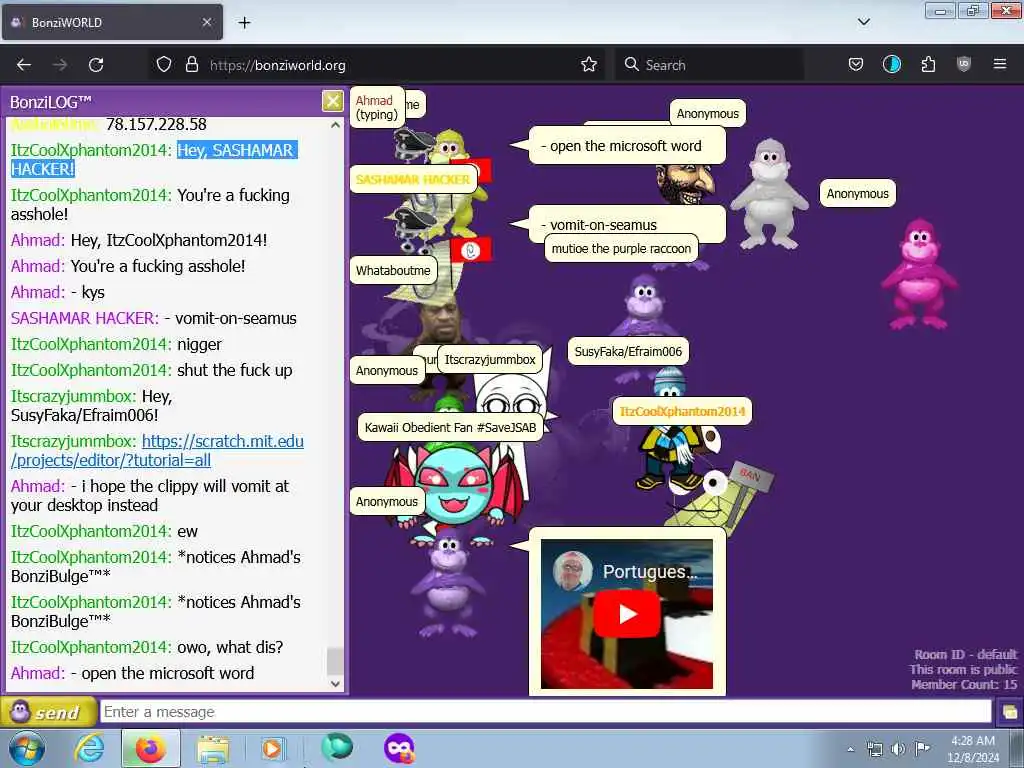Open the Firefox hamburger menu
1024x768 pixels.
[999, 65]
